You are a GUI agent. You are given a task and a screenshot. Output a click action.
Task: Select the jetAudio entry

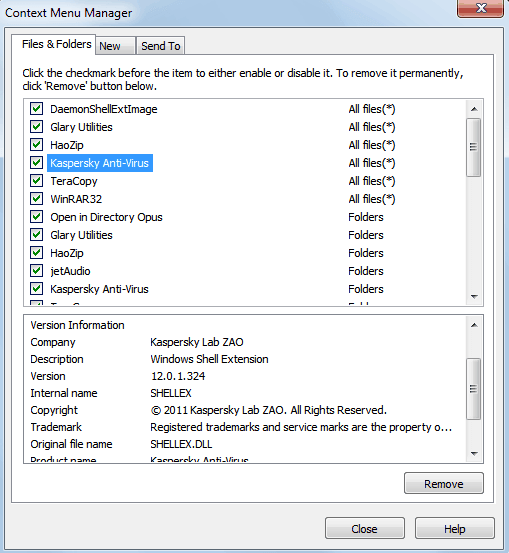[70, 271]
